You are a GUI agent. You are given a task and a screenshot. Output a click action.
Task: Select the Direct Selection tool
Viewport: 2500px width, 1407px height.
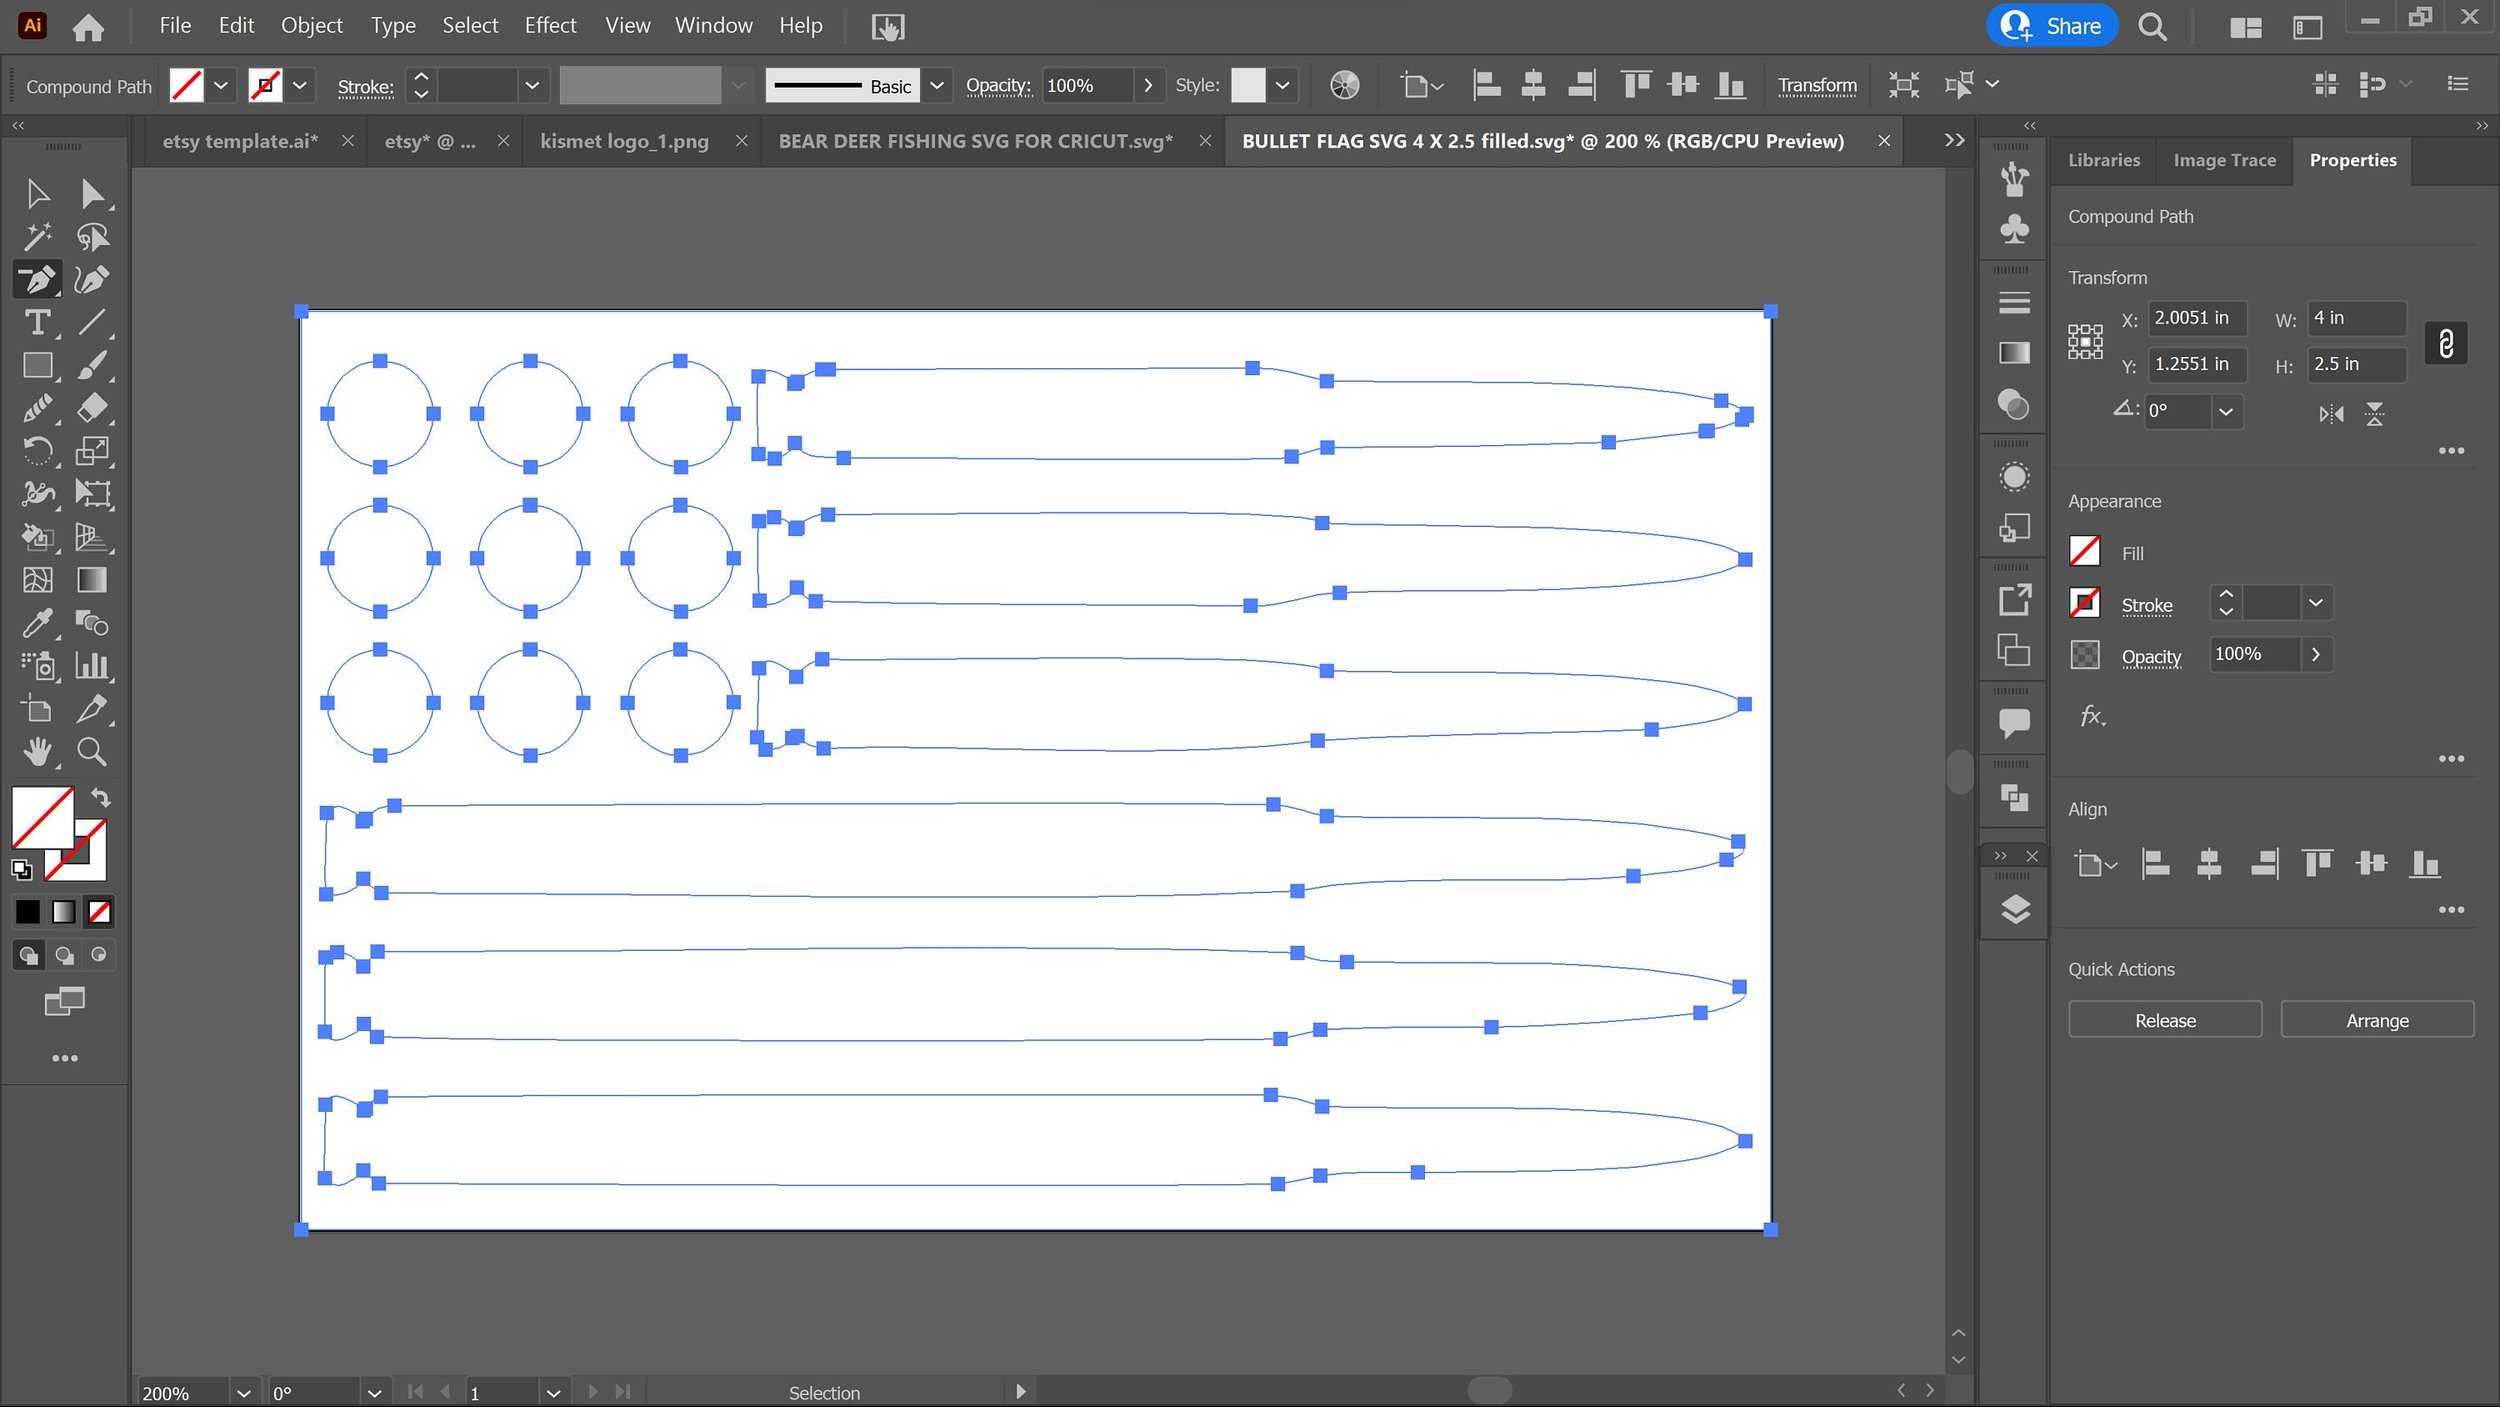(92, 193)
